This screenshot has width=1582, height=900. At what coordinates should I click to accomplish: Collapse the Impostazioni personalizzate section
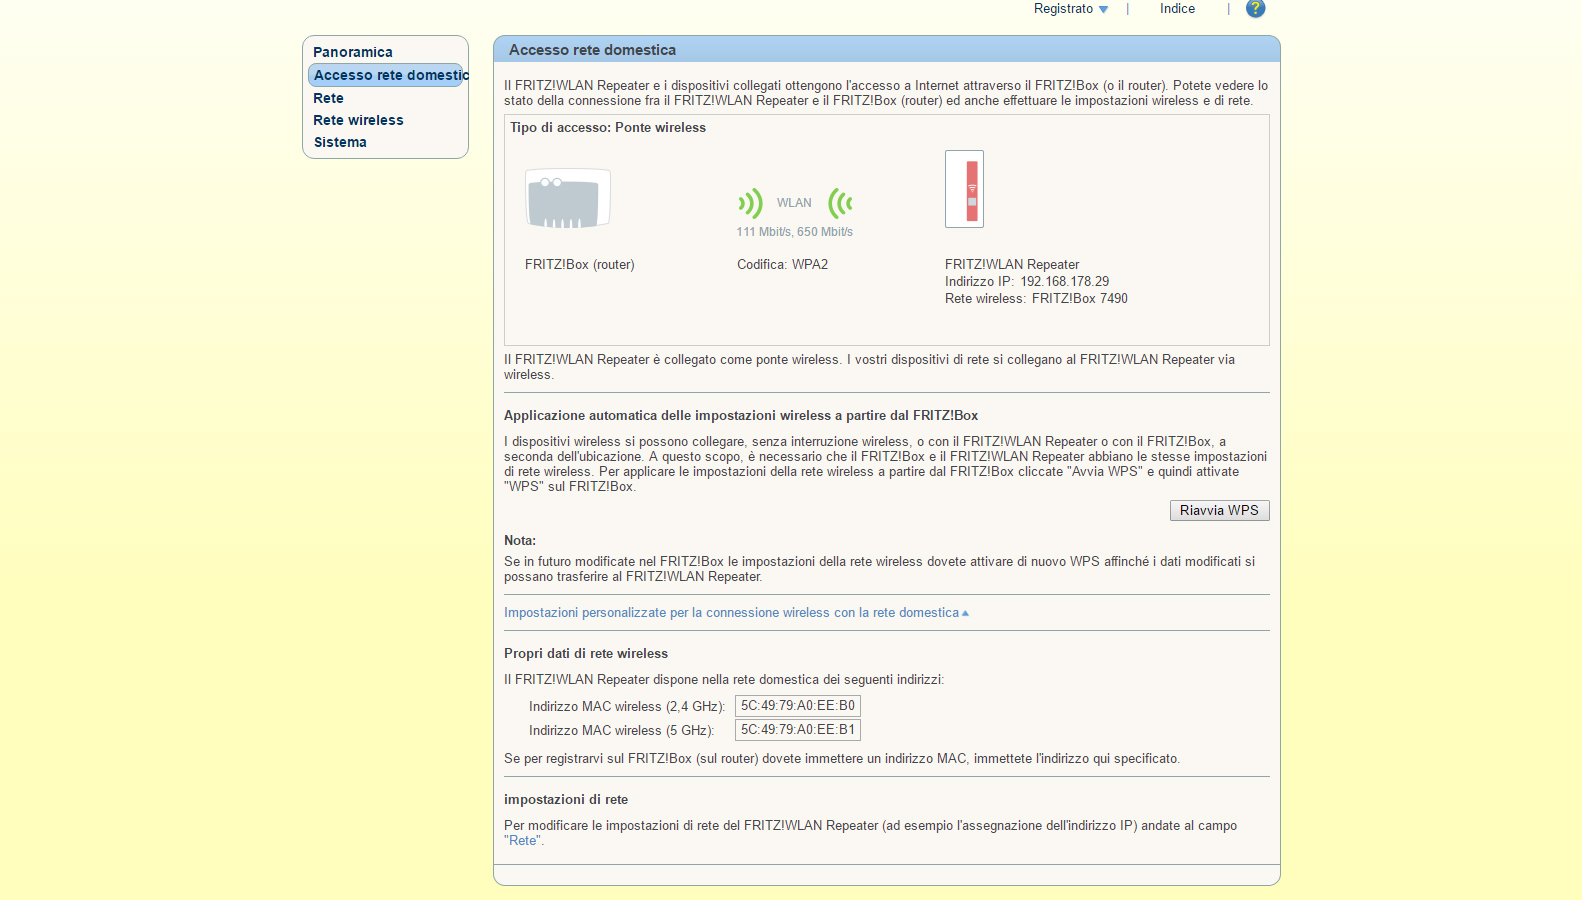pyautogui.click(x=736, y=613)
